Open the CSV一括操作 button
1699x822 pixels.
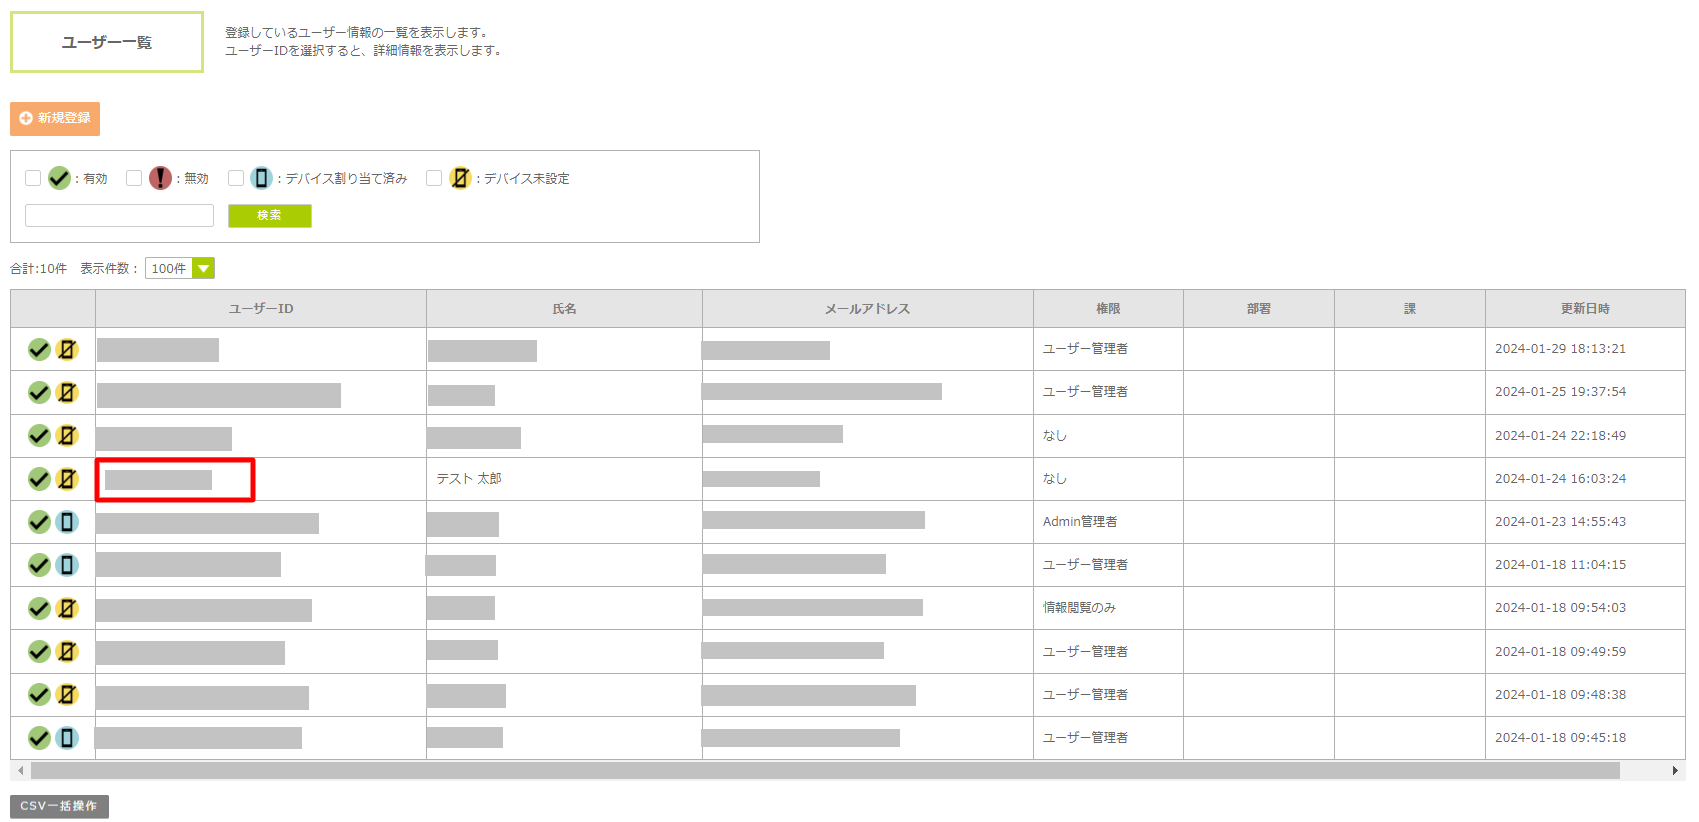click(x=59, y=806)
